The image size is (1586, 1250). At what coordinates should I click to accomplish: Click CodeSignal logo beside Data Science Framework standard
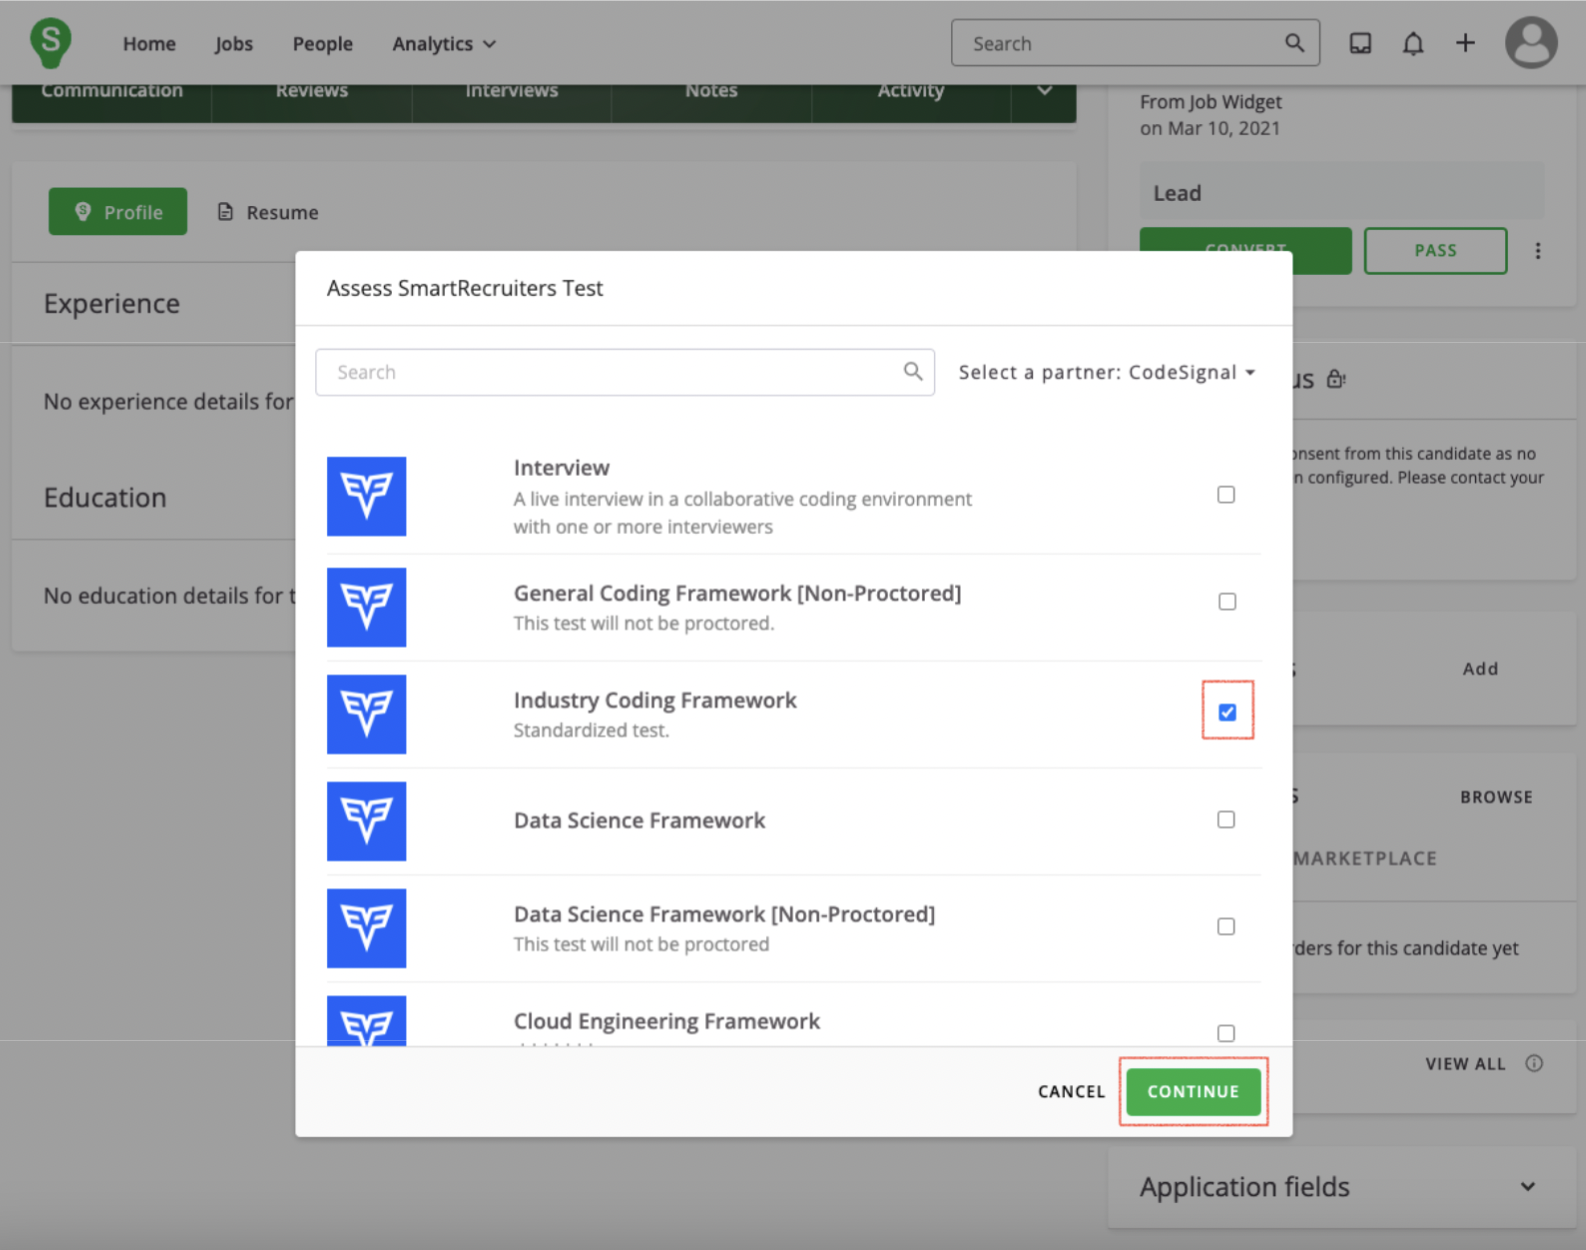coord(366,821)
